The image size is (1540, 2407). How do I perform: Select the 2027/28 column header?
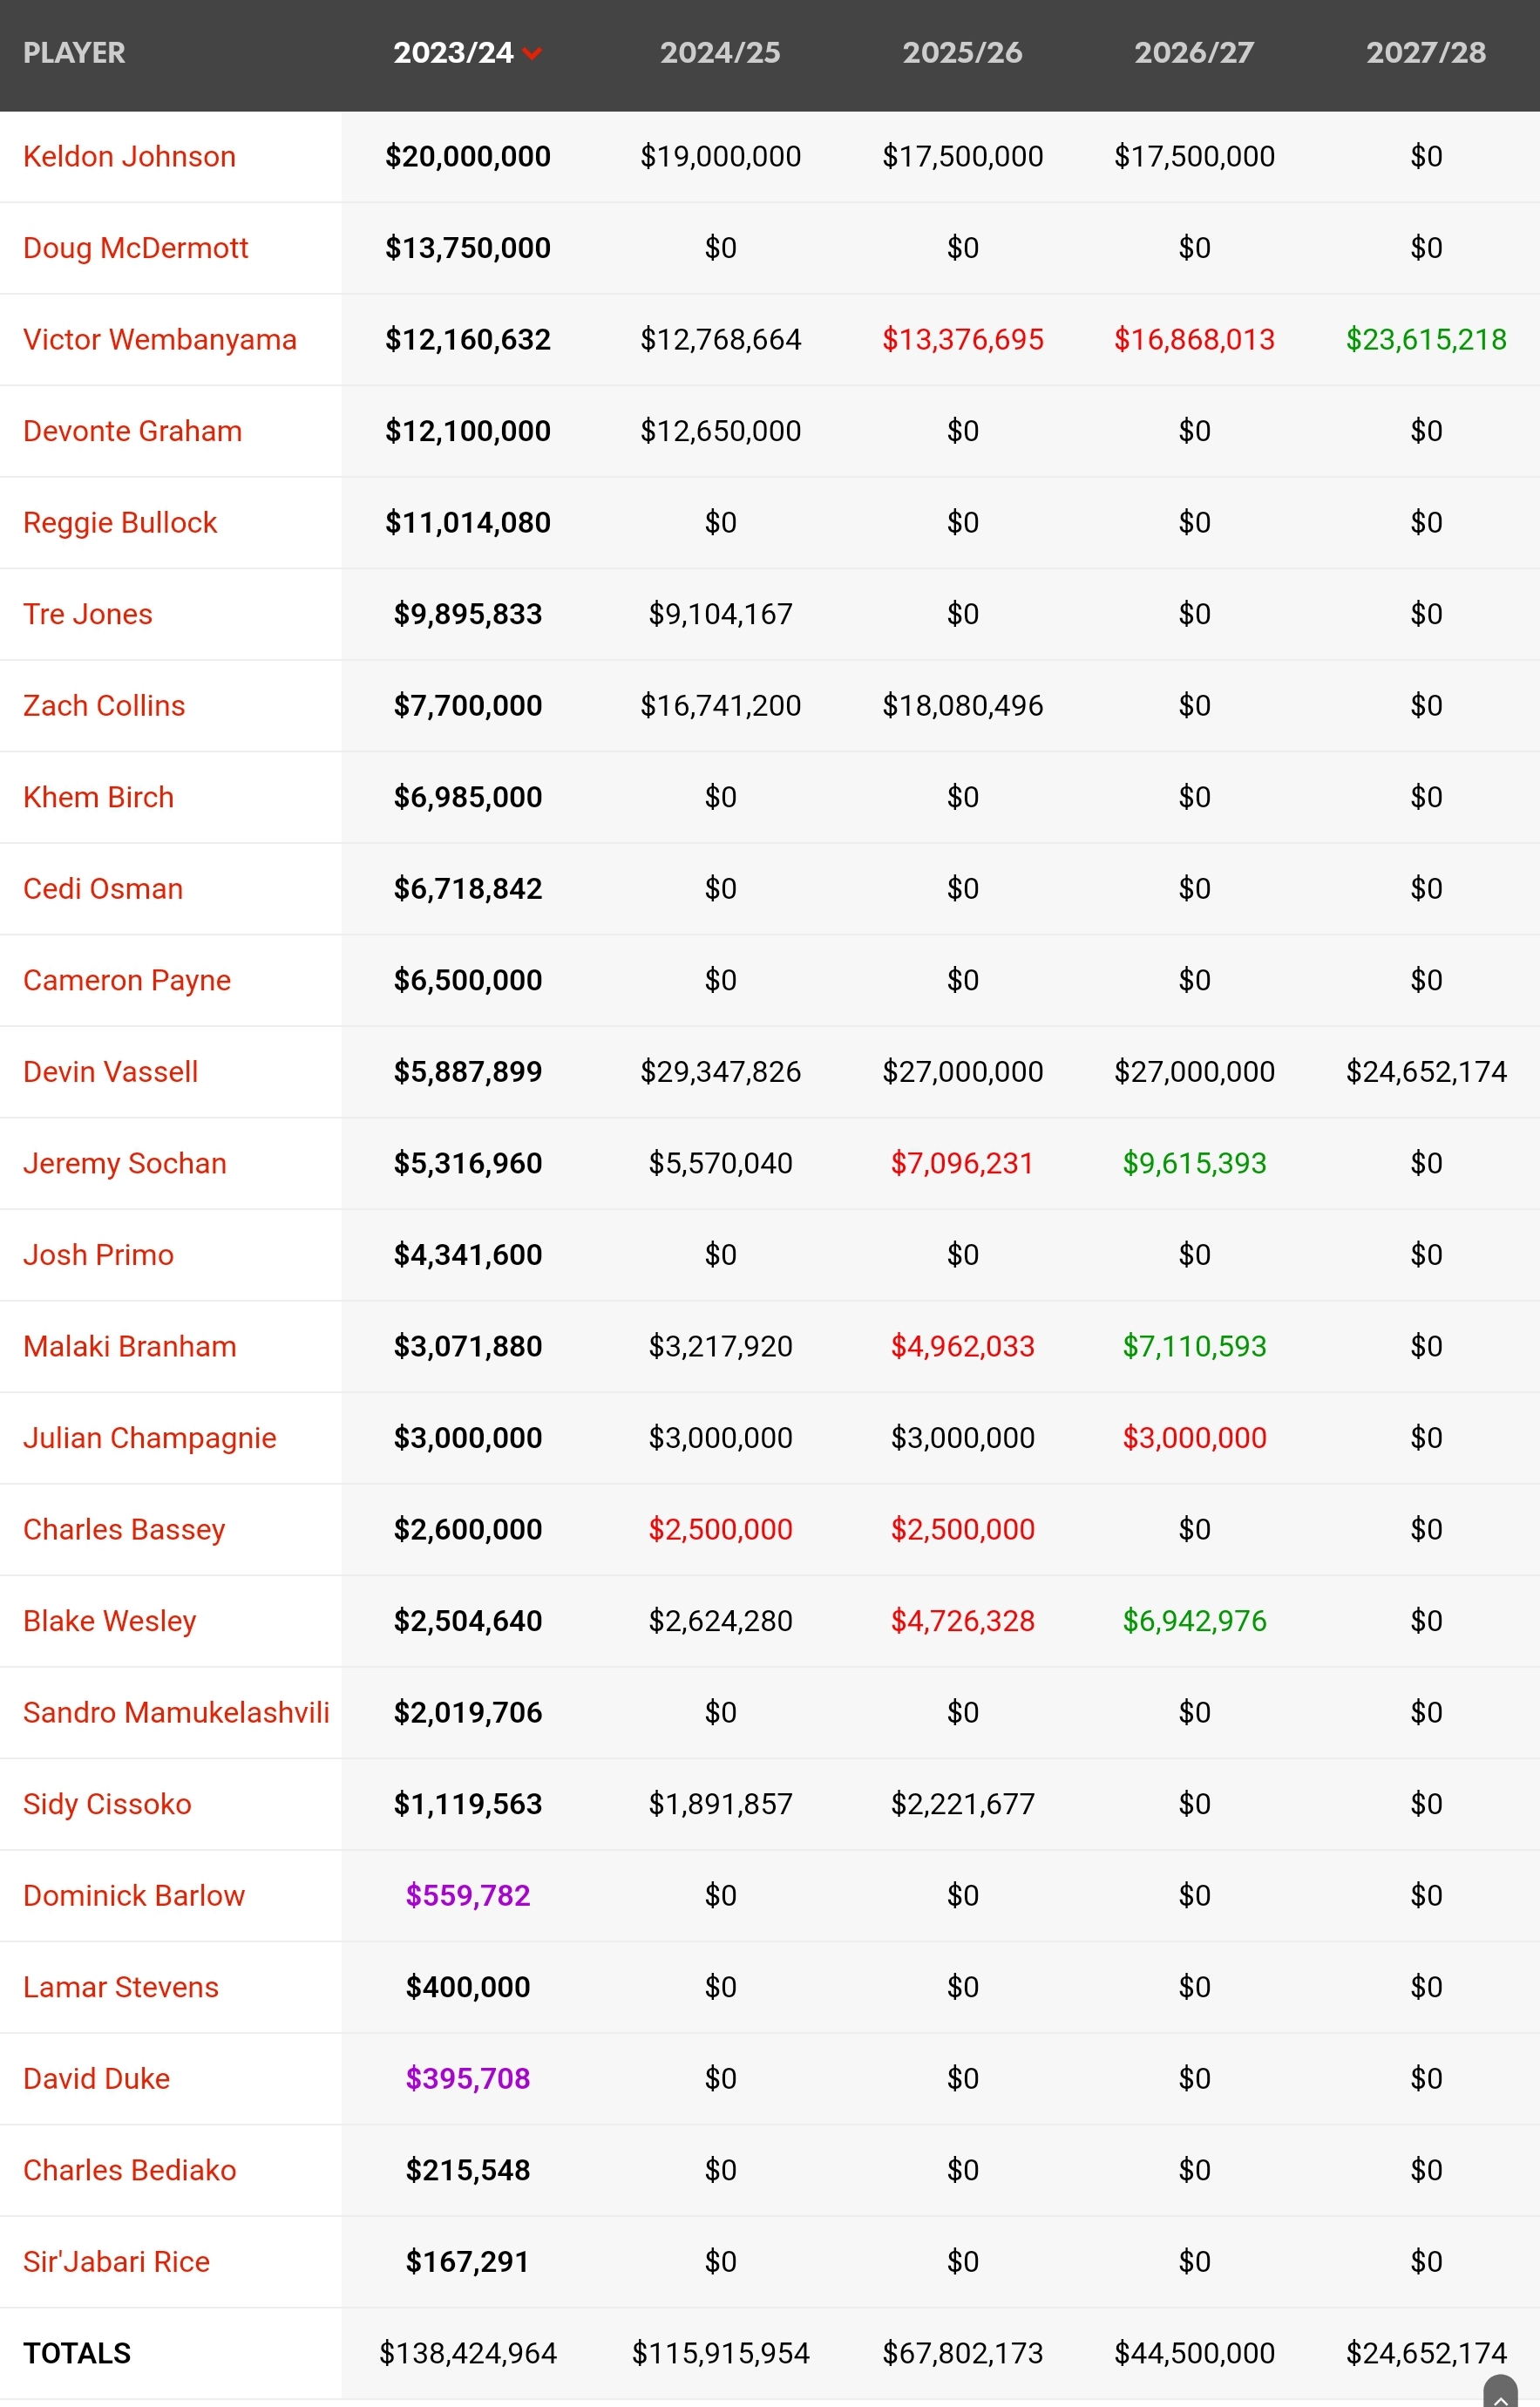point(1426,53)
